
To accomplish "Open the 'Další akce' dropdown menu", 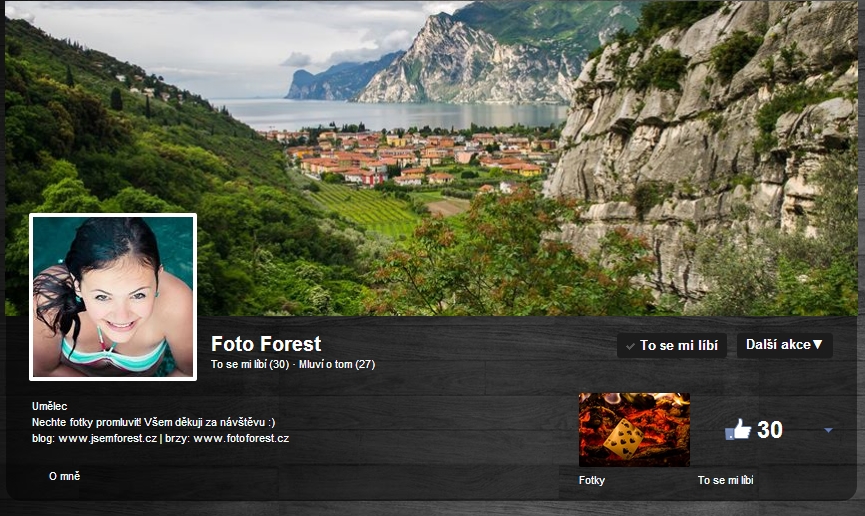I will coord(784,345).
